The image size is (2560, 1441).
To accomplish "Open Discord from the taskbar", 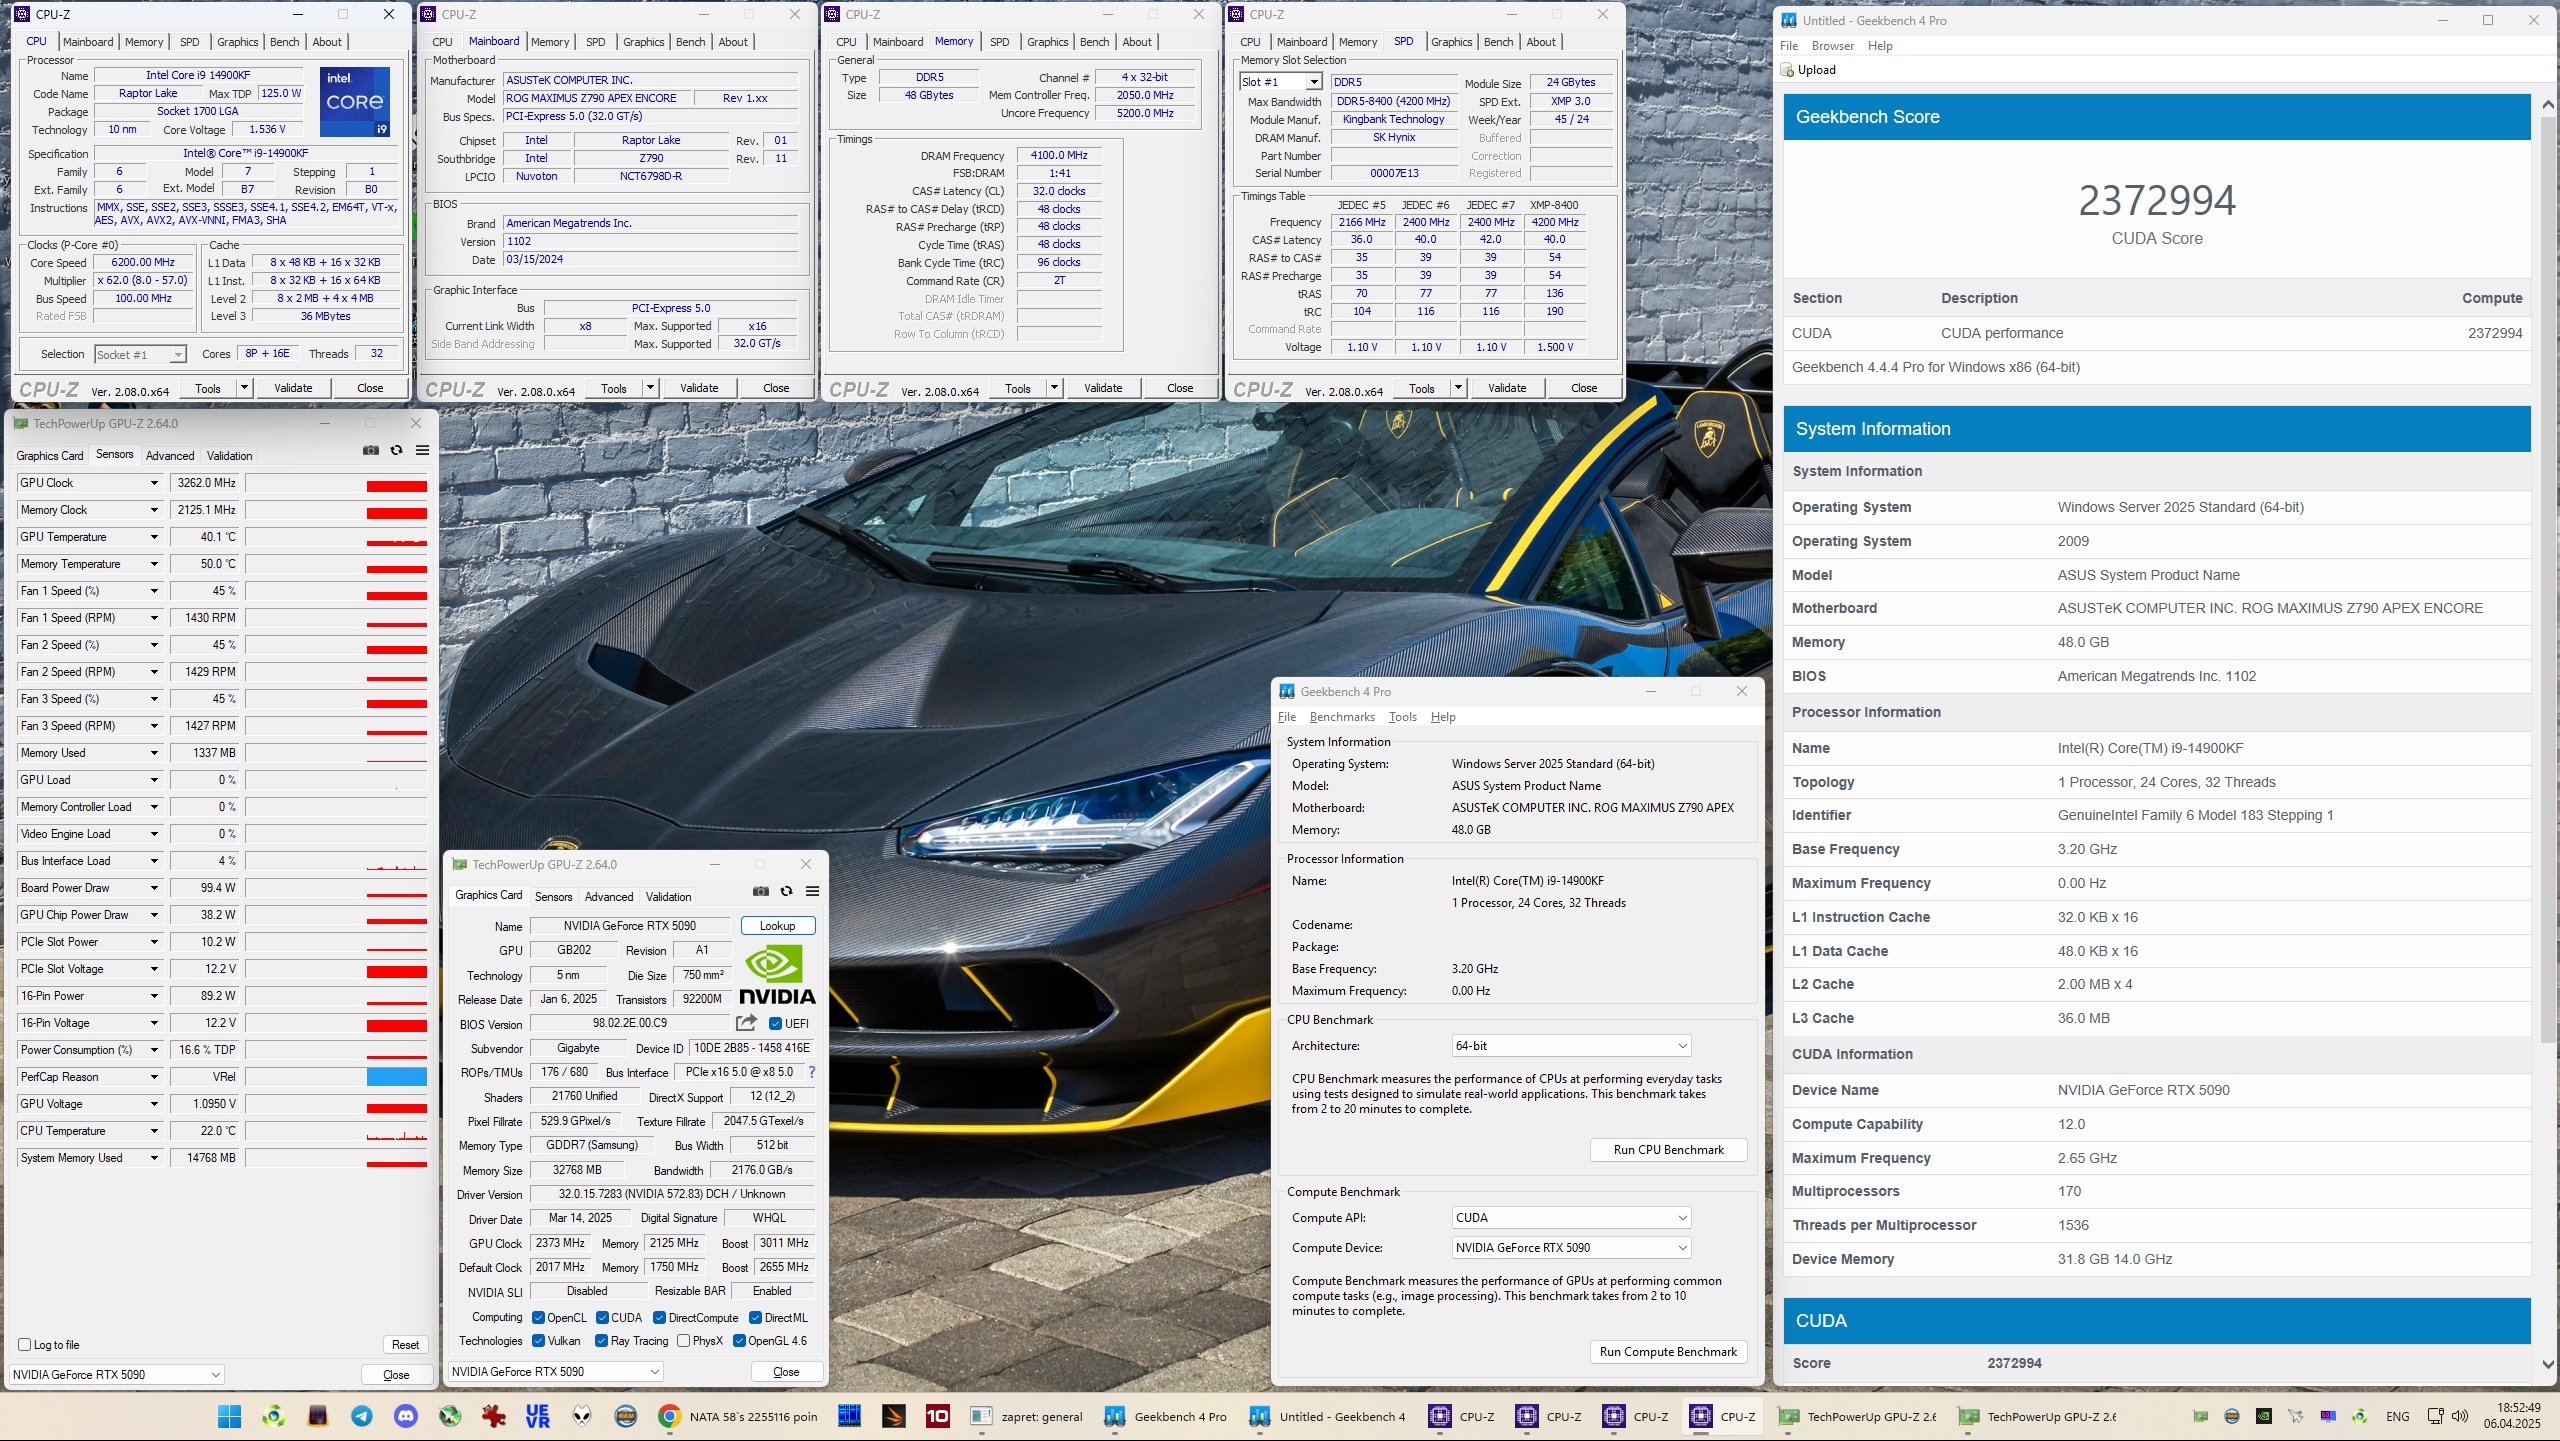I will 406,1416.
